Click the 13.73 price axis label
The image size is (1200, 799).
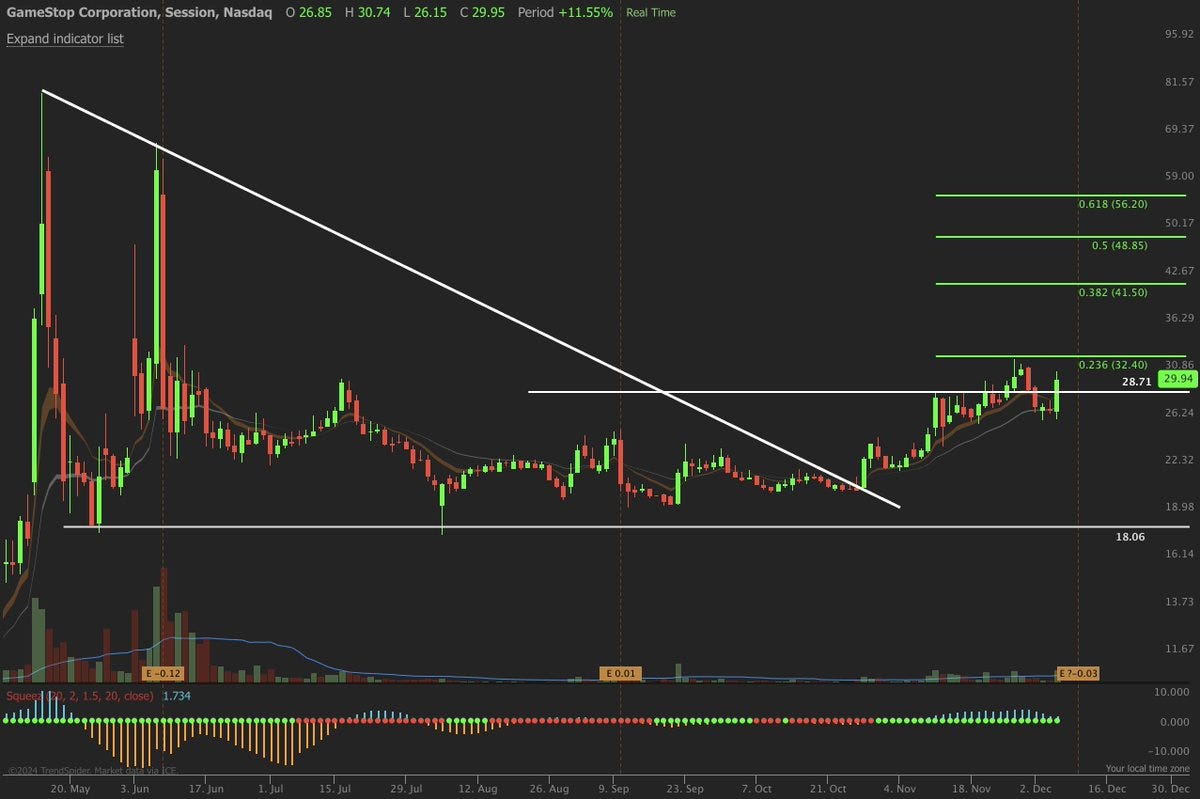(1180, 602)
